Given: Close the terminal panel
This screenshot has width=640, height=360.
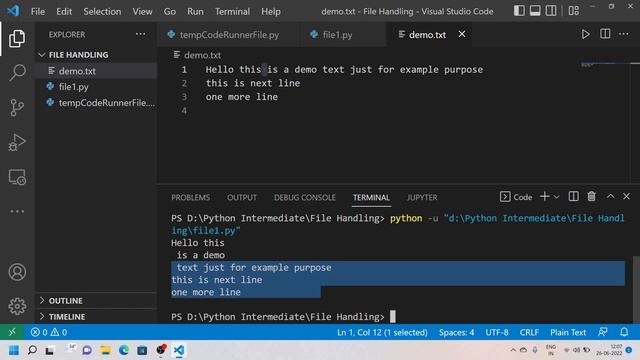Looking at the screenshot, I should (x=627, y=197).
